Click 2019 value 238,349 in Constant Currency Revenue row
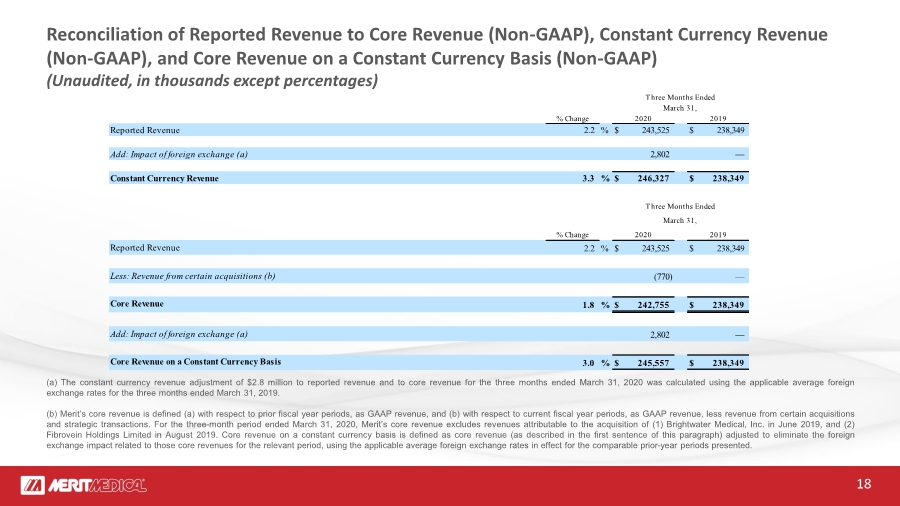 pos(728,178)
